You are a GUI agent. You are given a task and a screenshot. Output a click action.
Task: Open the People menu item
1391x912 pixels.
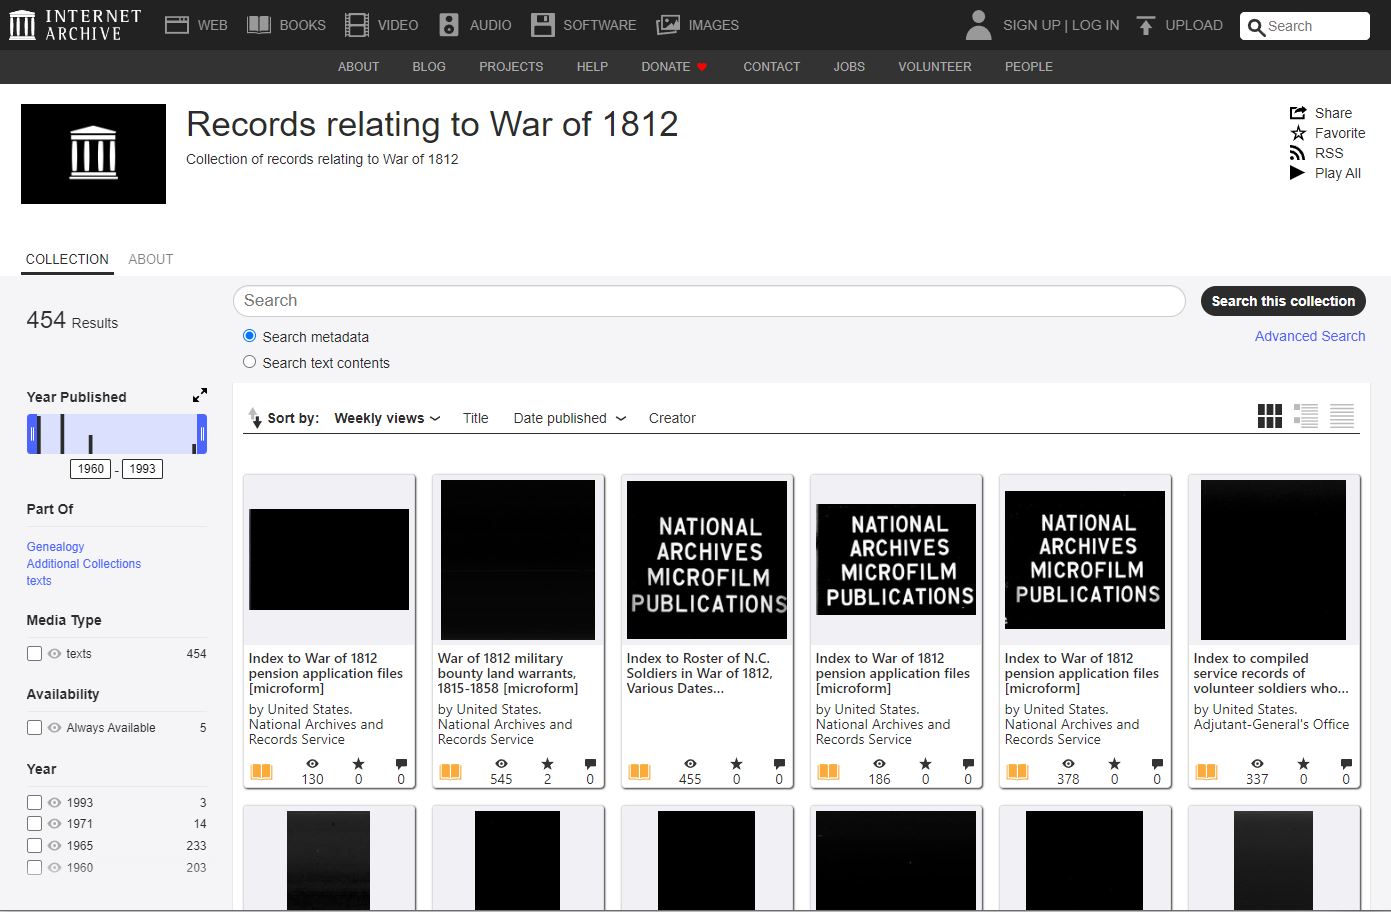1028,67
